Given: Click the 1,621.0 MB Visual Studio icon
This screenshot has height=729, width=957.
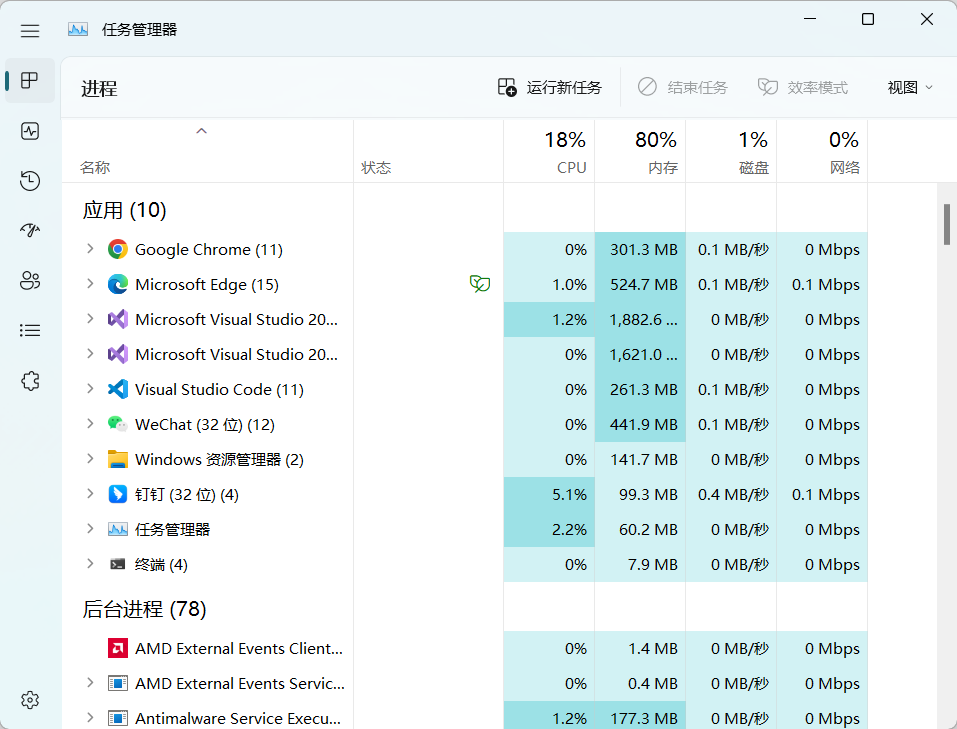Looking at the screenshot, I should pos(118,354).
